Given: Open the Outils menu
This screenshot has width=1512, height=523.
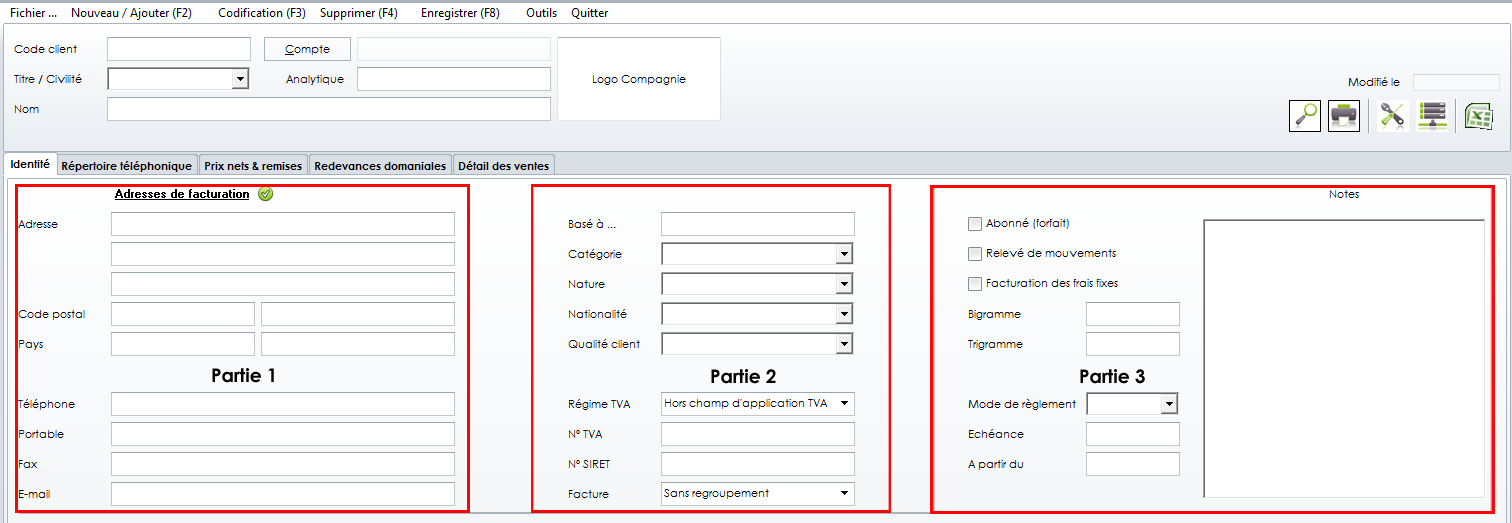Looking at the screenshot, I should 541,13.
